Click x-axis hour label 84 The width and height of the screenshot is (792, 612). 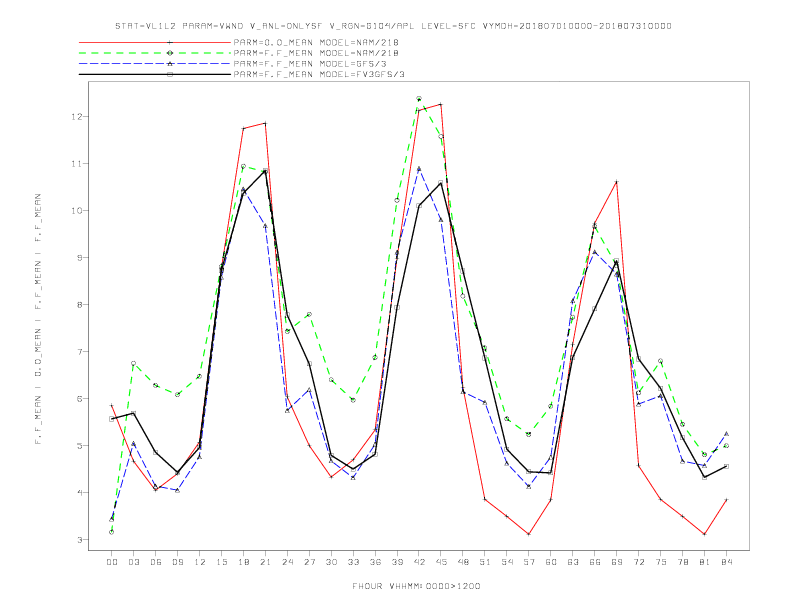click(x=726, y=562)
